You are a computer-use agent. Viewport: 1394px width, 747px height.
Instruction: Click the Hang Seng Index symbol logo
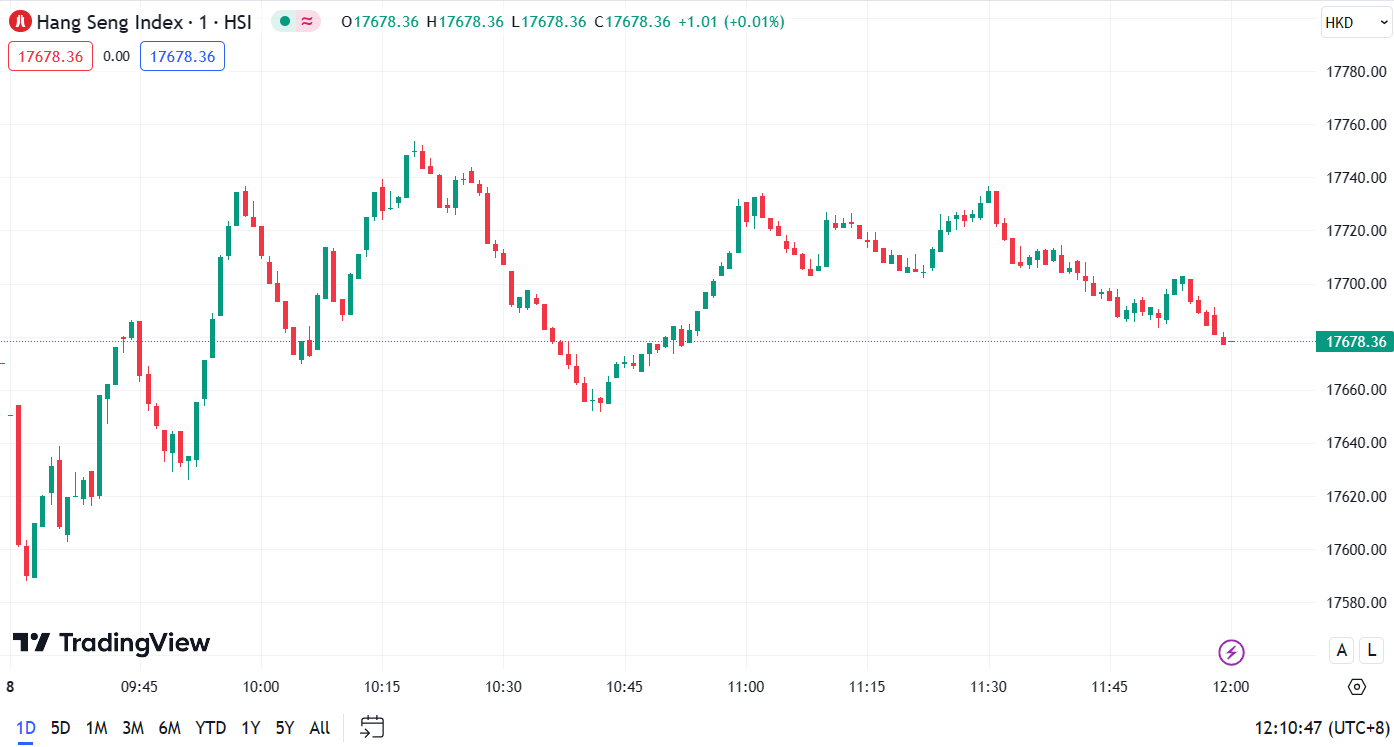point(21,21)
